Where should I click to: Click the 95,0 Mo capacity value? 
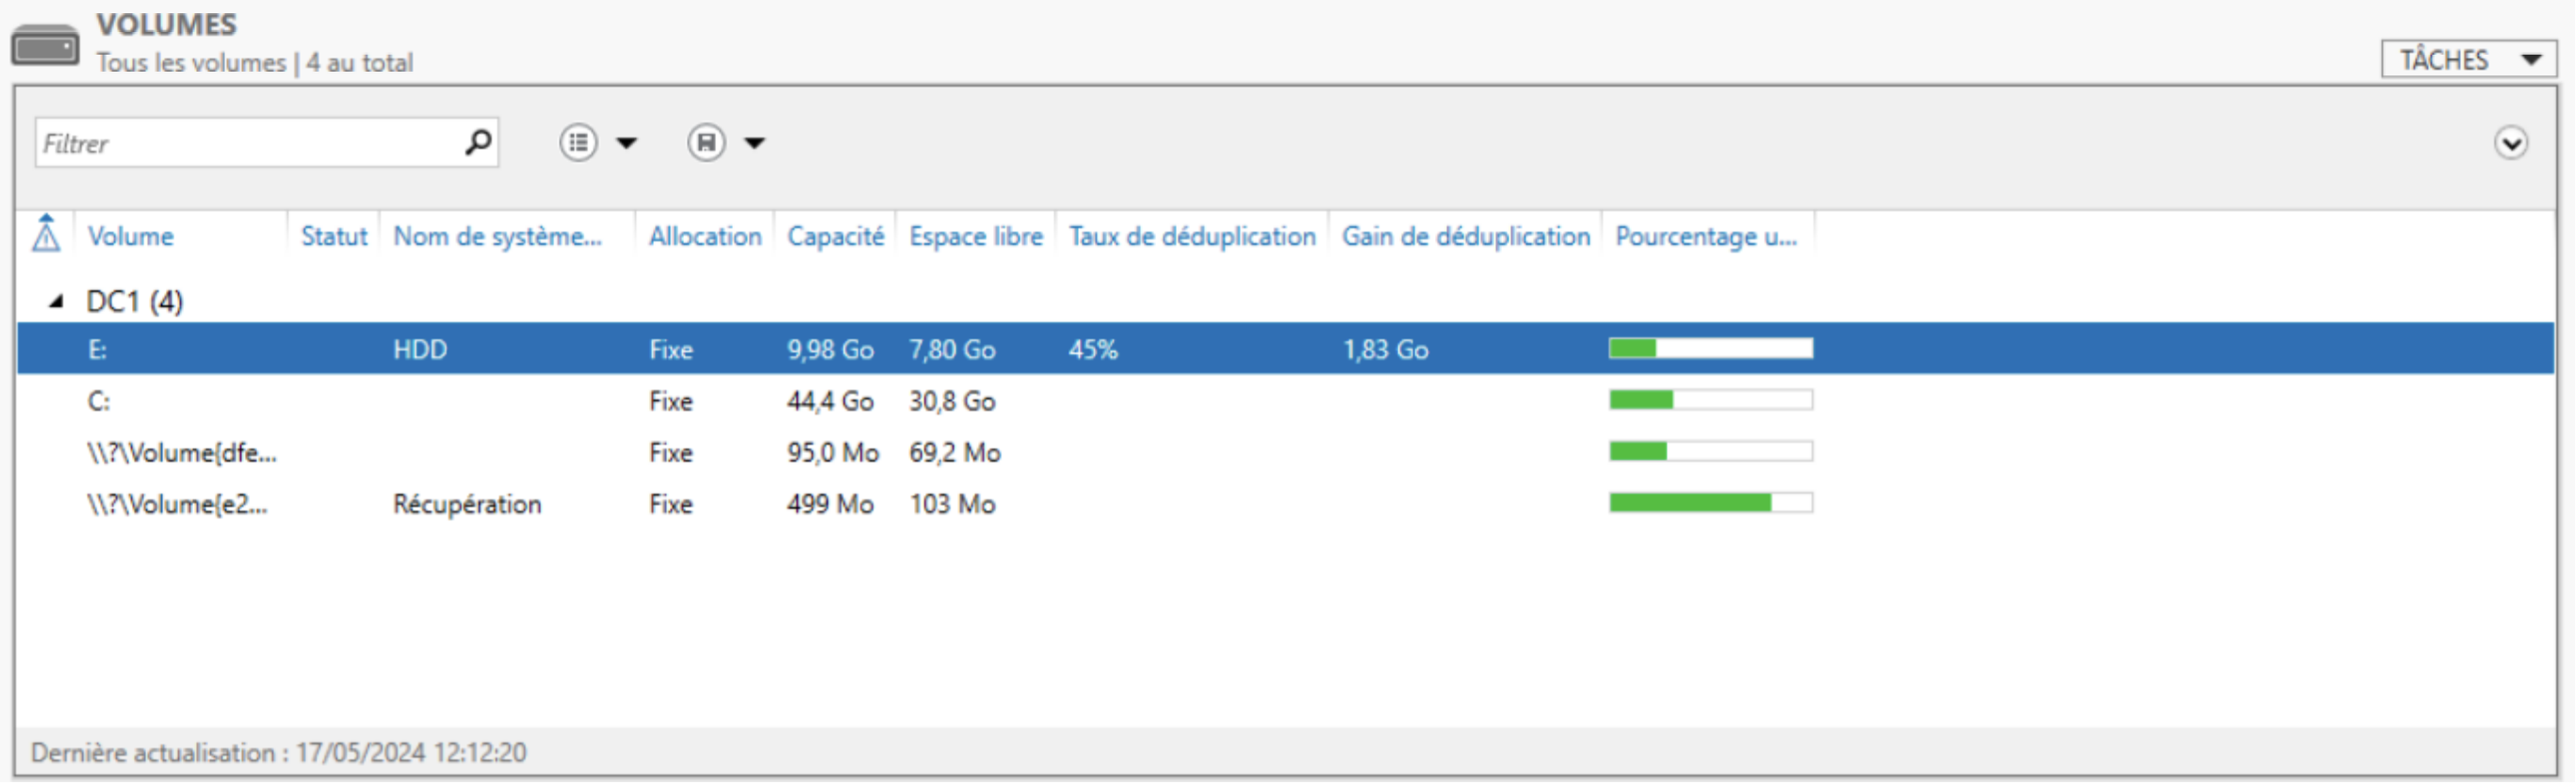[x=833, y=453]
